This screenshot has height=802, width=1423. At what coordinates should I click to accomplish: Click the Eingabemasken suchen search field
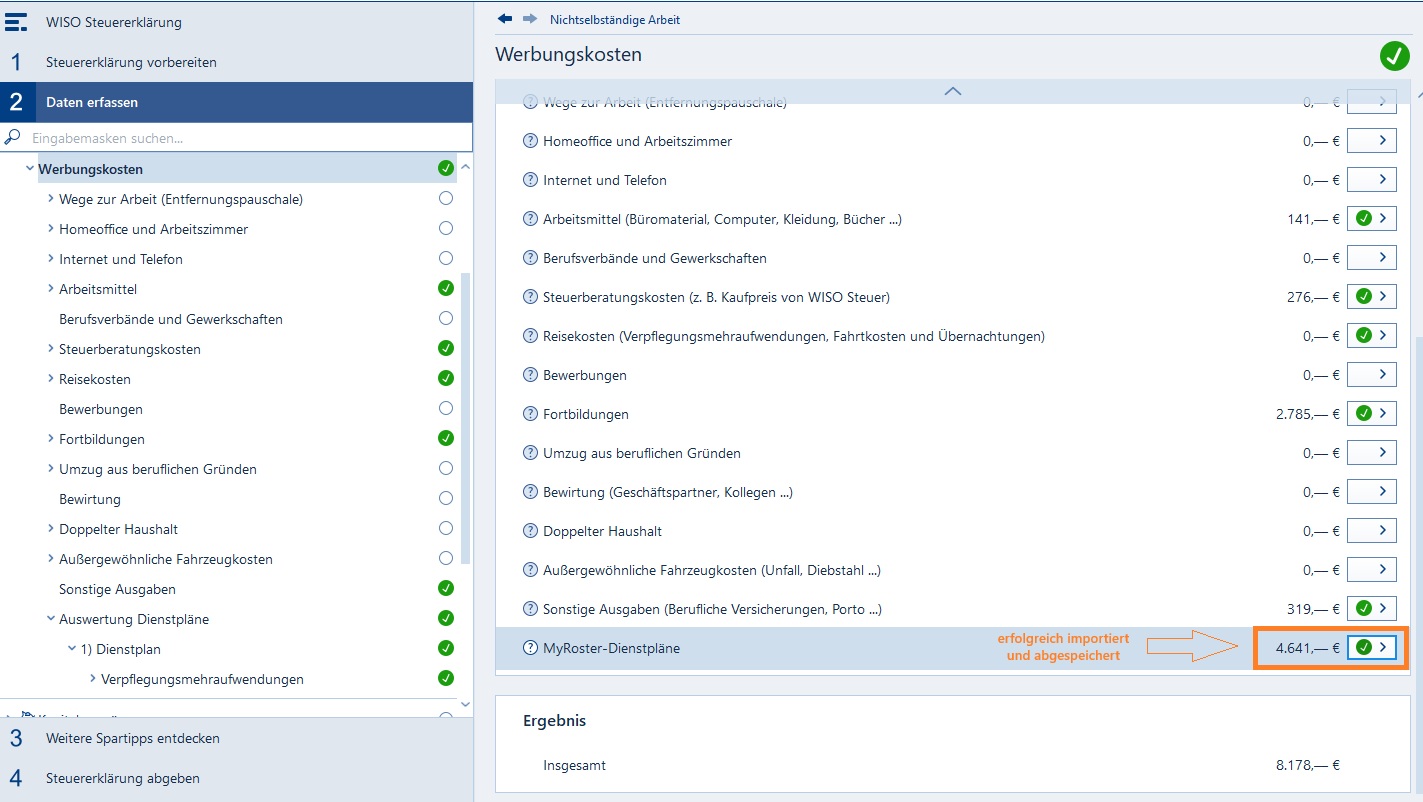236,138
